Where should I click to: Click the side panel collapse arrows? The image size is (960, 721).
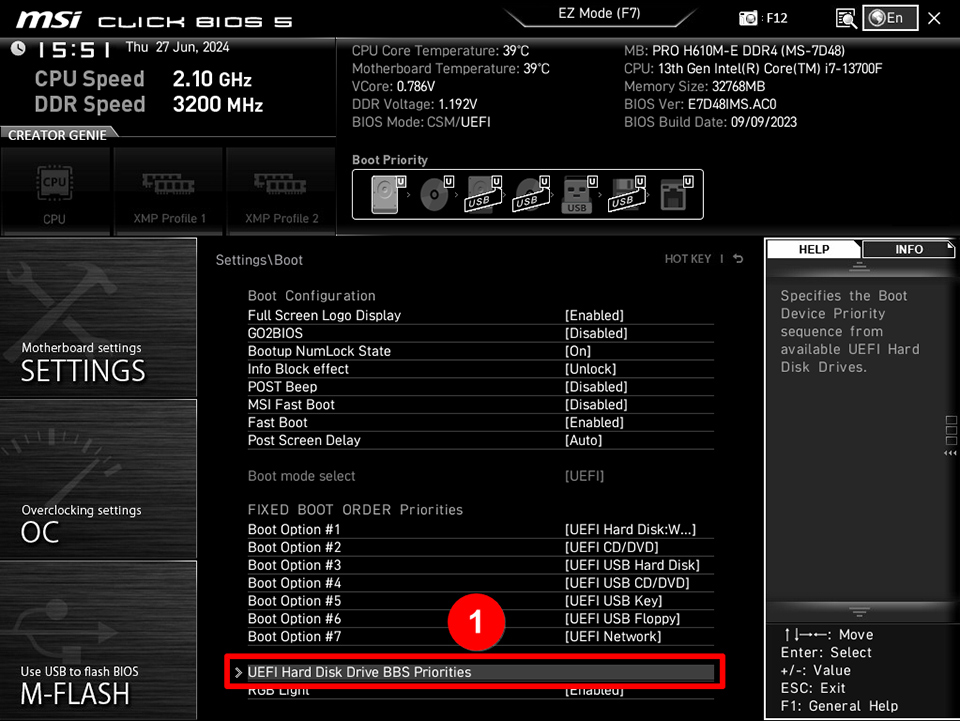950,454
